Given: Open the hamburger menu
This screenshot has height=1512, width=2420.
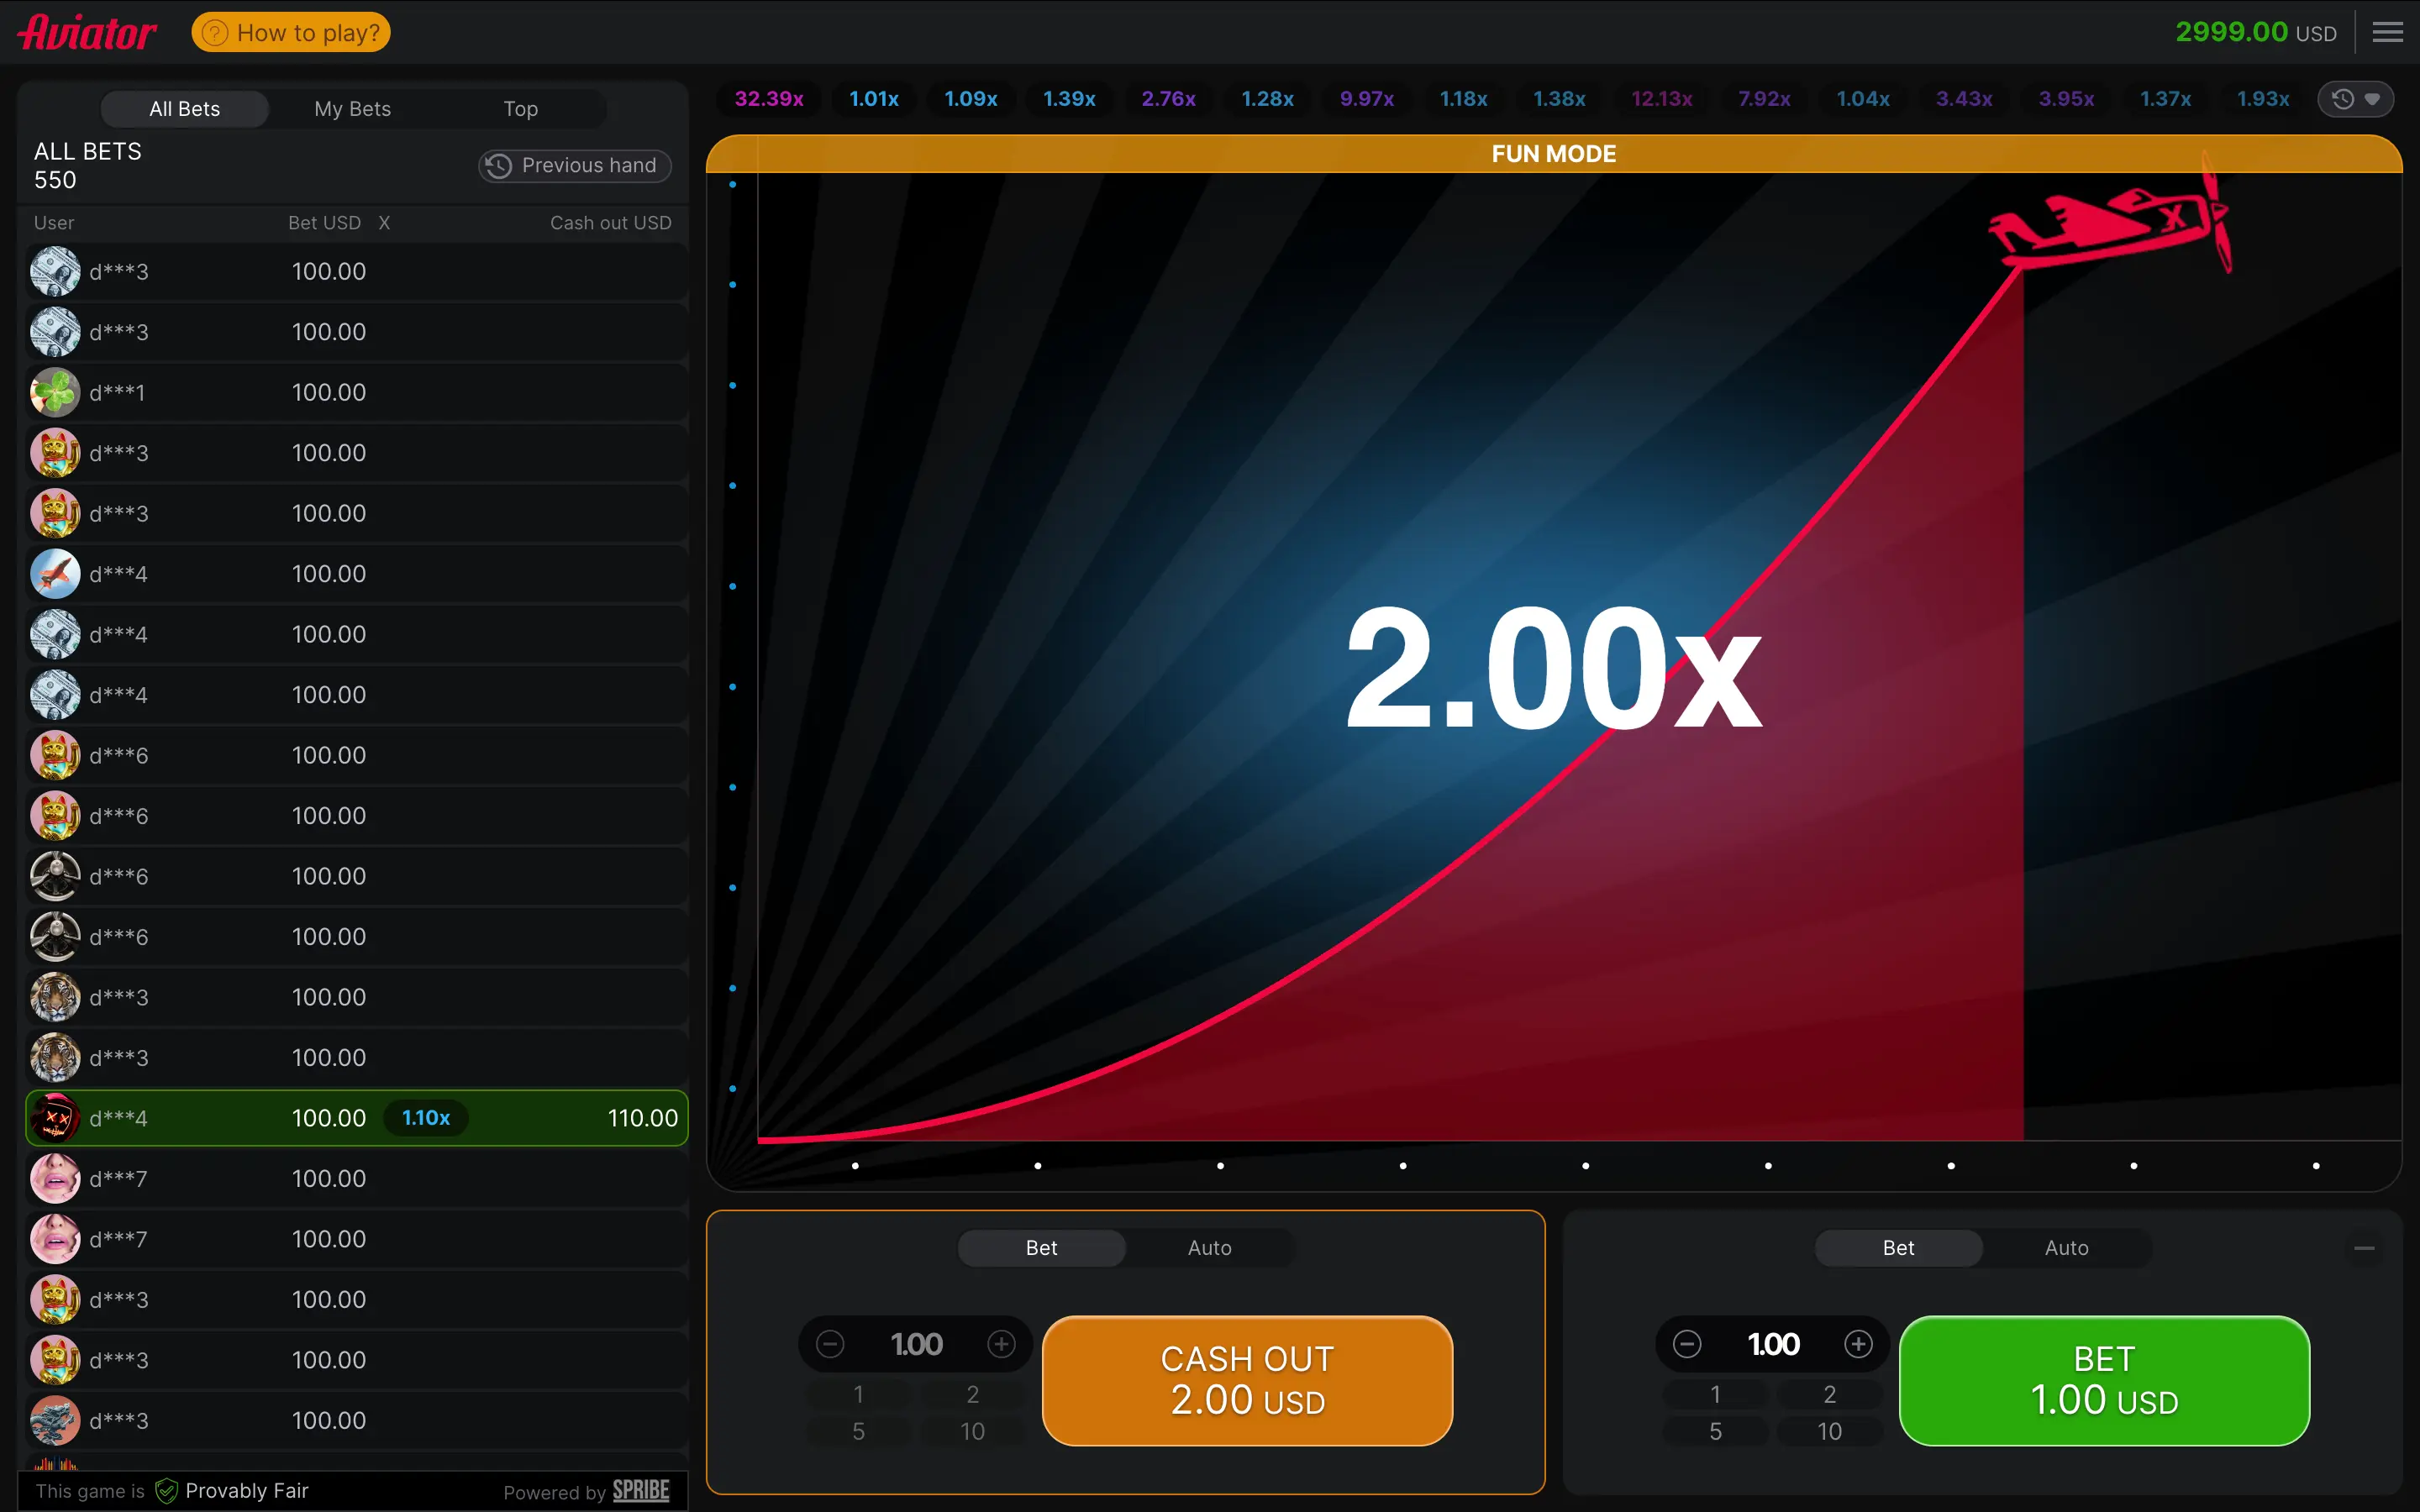Looking at the screenshot, I should coord(2387,32).
